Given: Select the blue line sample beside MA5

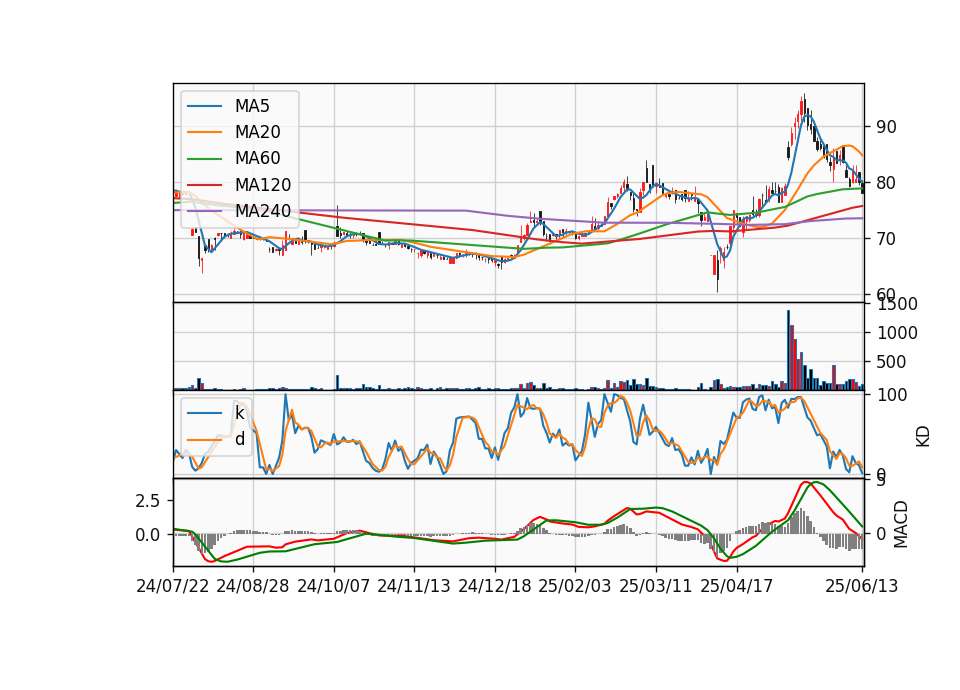Looking at the screenshot, I should tap(204, 107).
